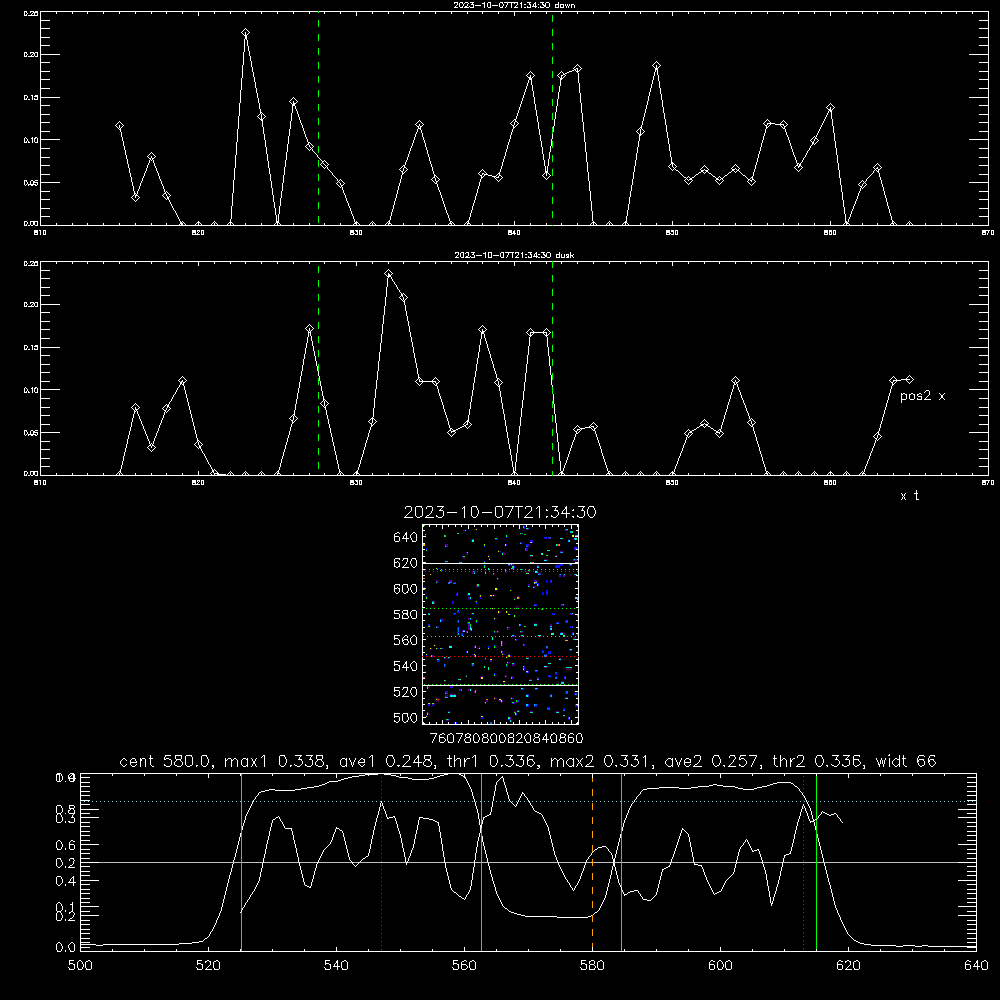Image resolution: width=1000 pixels, height=1000 pixels.
Task: Click the center image y-axis label 500
Action: [405, 718]
